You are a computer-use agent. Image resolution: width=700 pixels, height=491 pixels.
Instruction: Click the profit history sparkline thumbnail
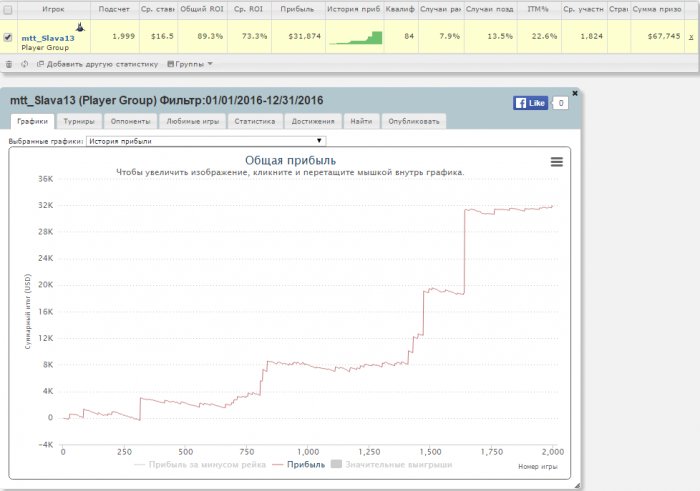pyautogui.click(x=355, y=38)
